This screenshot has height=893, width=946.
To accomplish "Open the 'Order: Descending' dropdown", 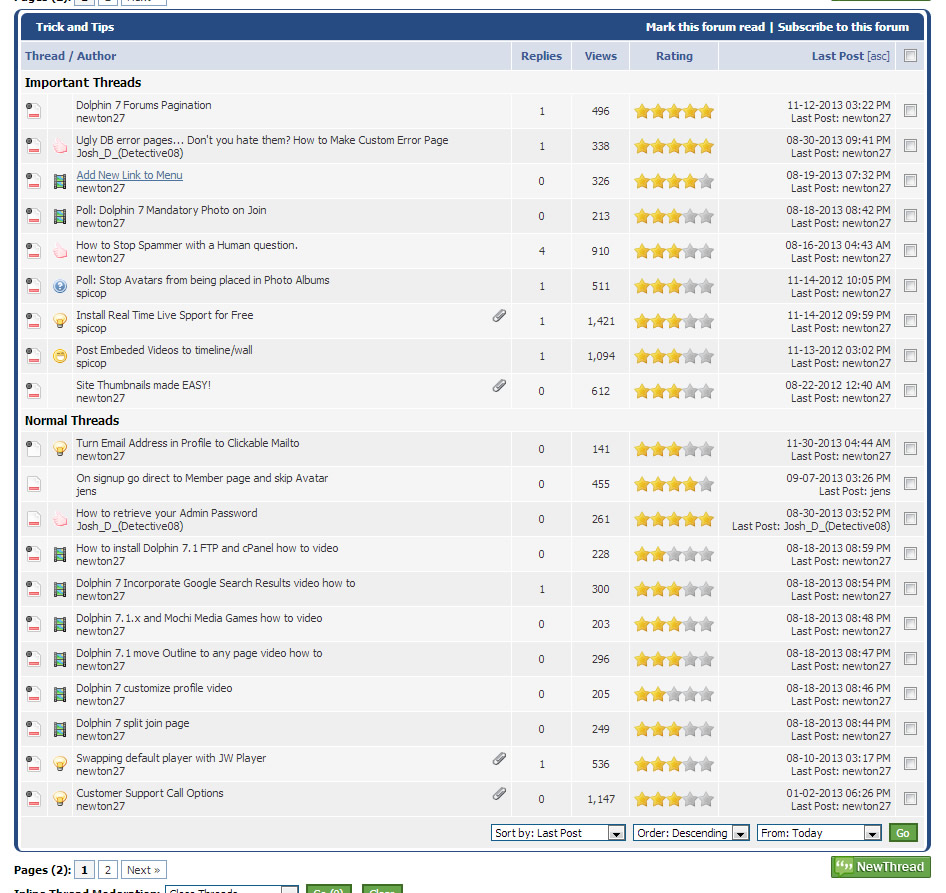I will [x=691, y=833].
